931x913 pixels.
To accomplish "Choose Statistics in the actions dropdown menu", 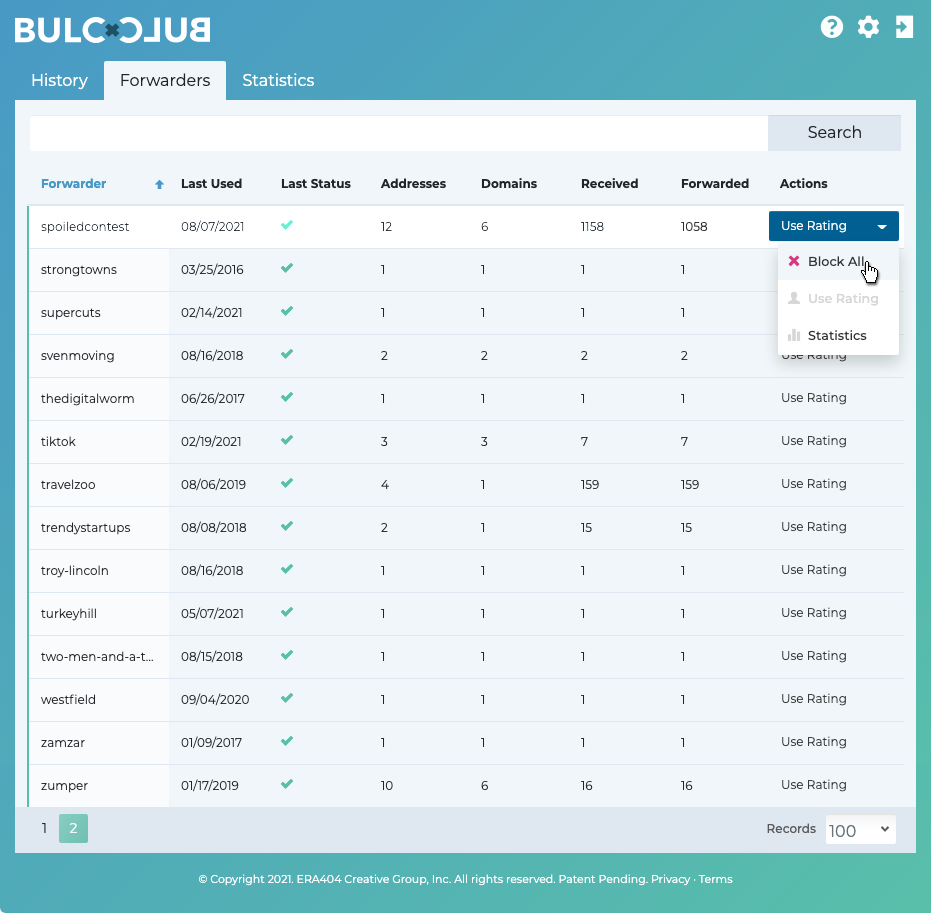I will (838, 335).
